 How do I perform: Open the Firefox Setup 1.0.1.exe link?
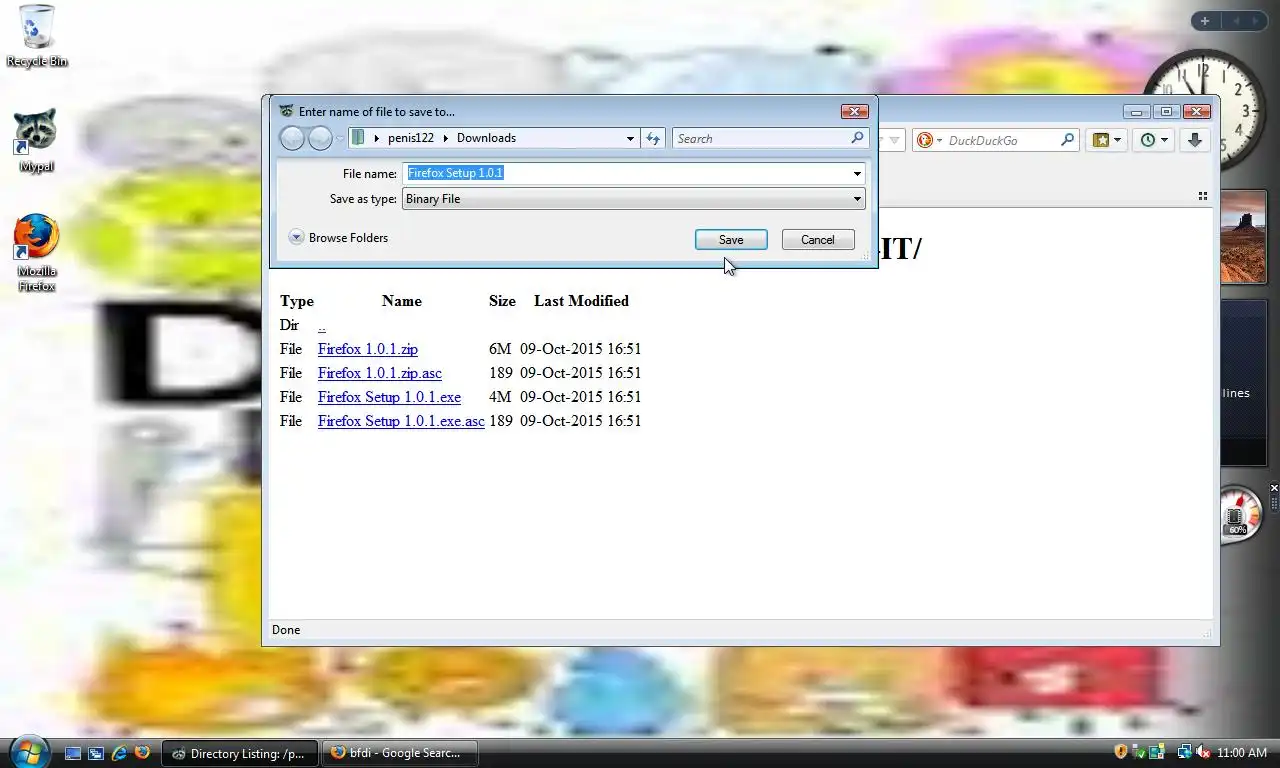(389, 397)
